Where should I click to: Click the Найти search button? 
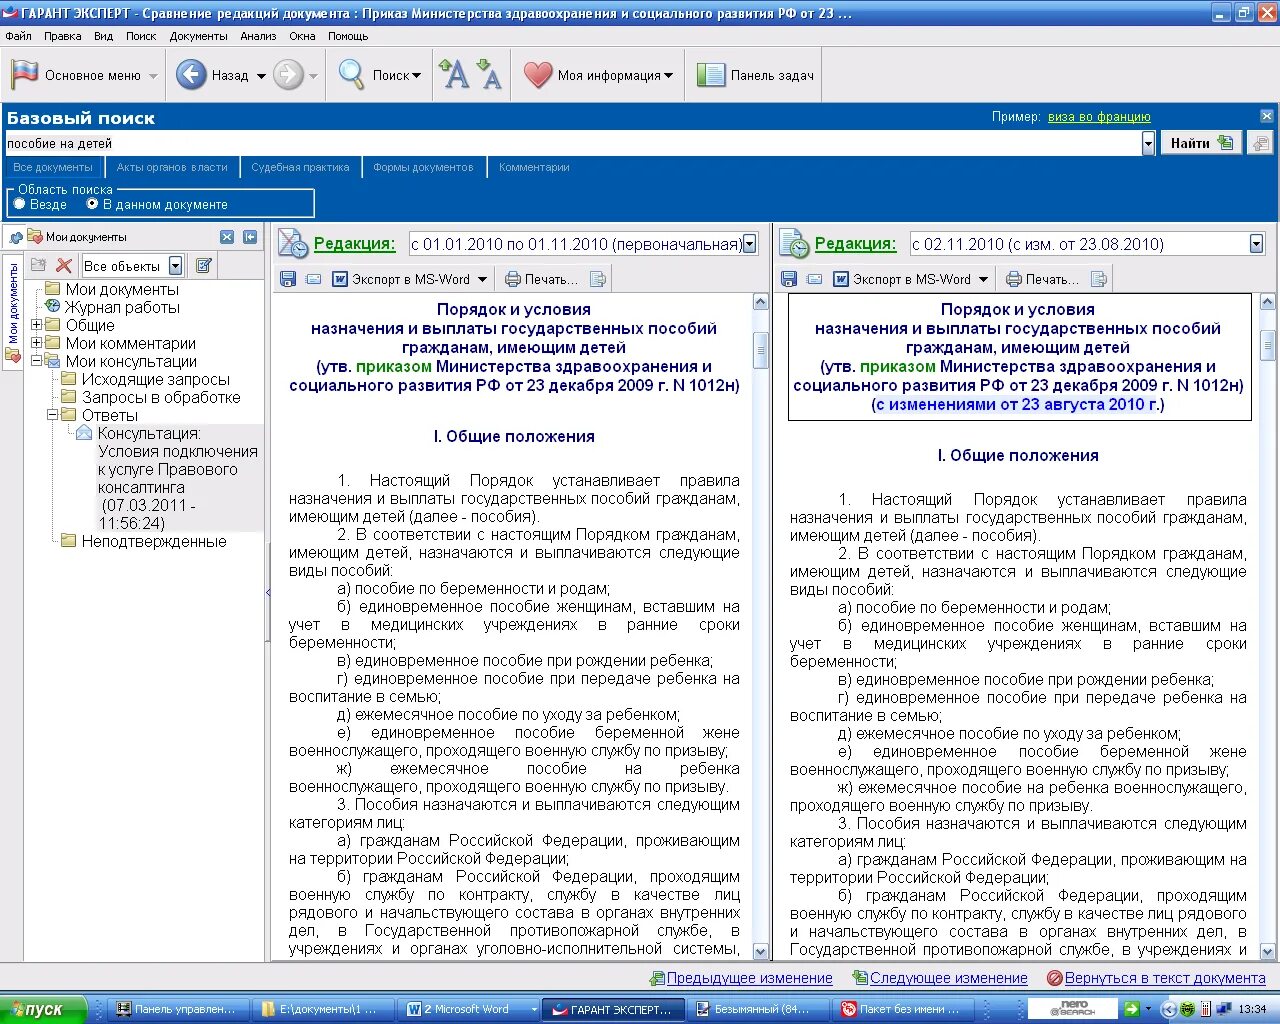tap(1202, 143)
